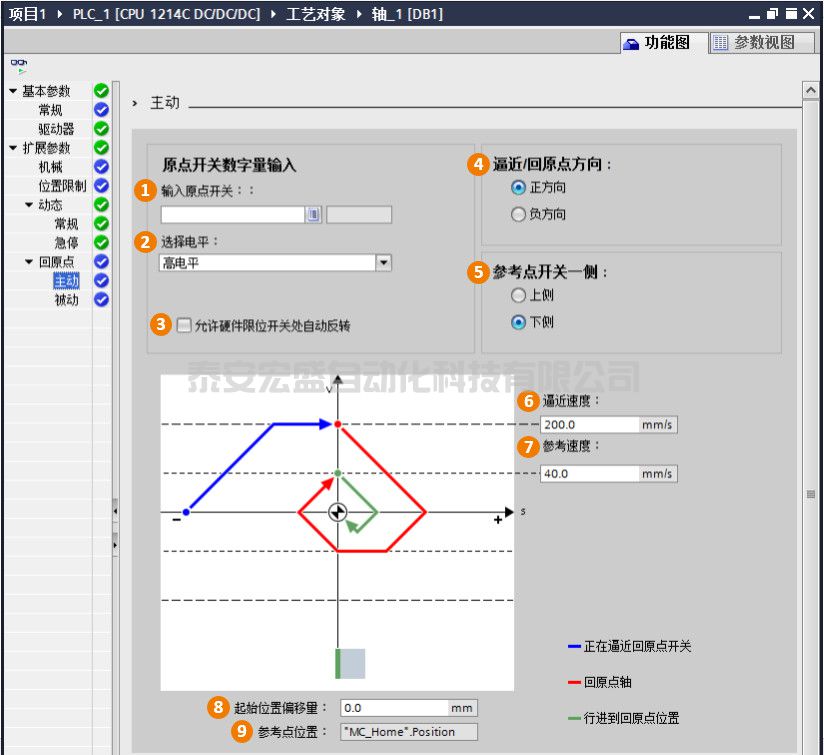Image resolution: width=824 pixels, height=755 pixels.
Task: Click the tag browse icon beside 输入原点开关 field
Action: click(311, 213)
